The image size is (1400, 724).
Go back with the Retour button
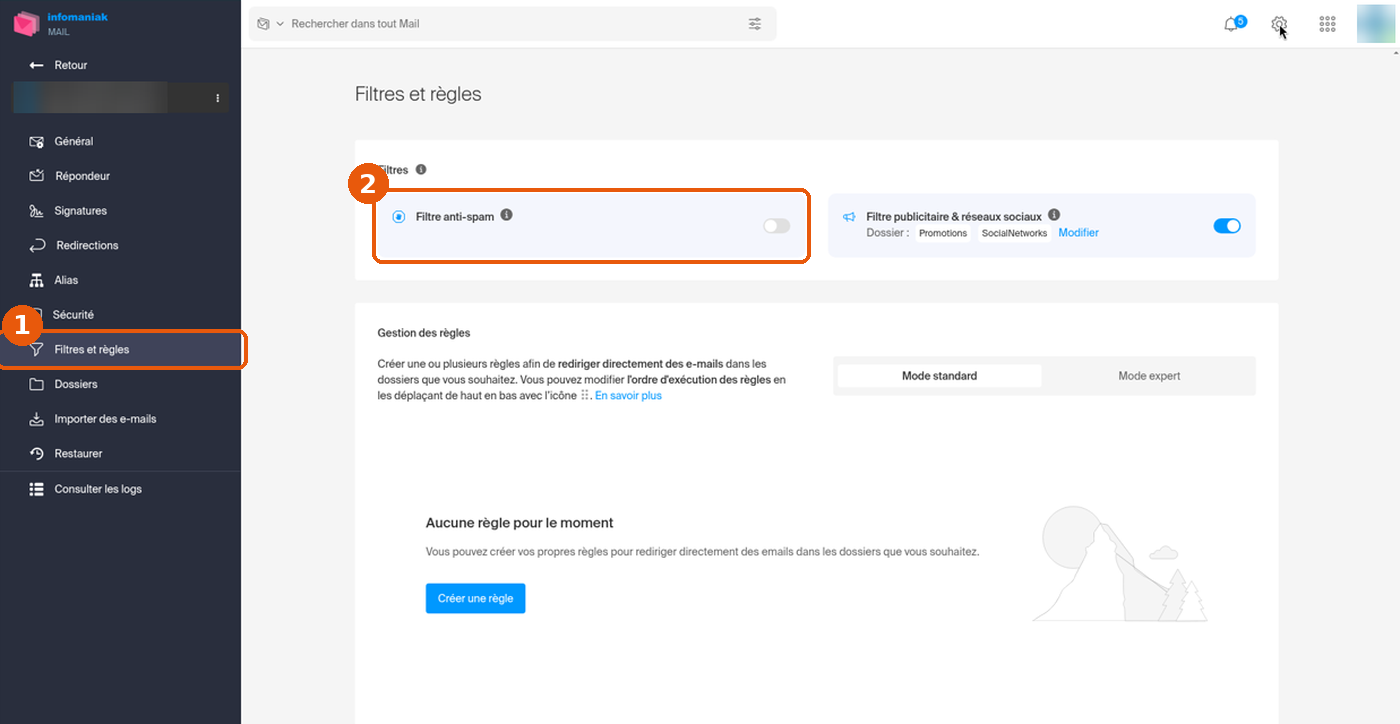(59, 65)
